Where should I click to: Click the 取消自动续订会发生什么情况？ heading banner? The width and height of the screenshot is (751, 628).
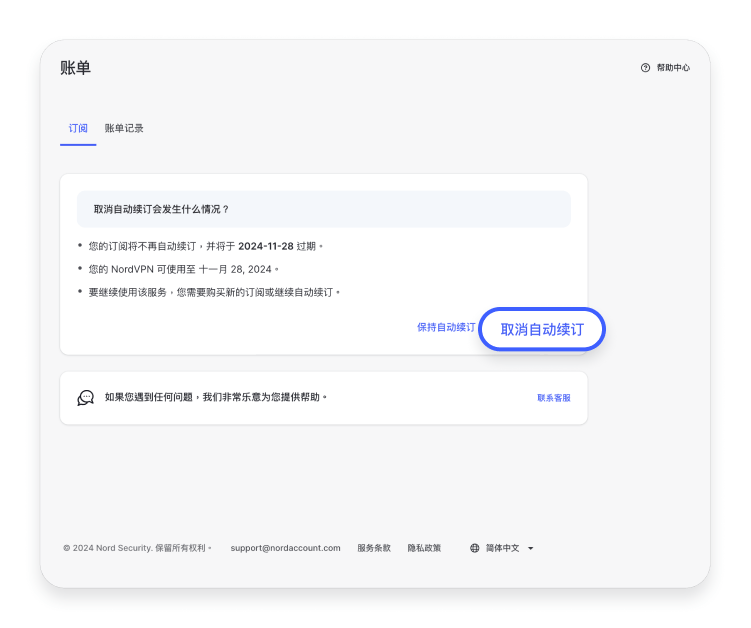point(324,209)
